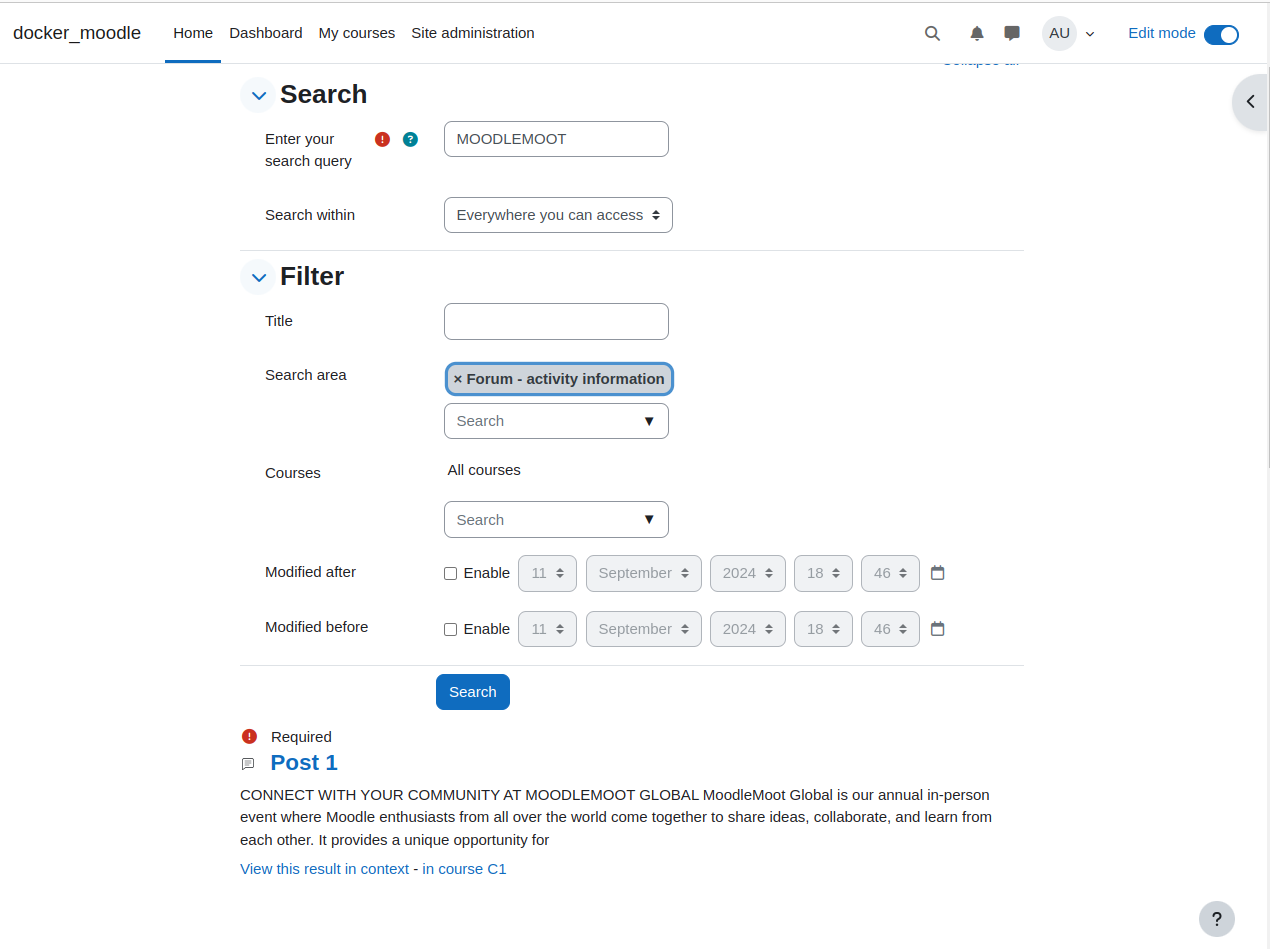The image size is (1270, 949).
Task: Click the Courses search input
Action: coord(556,519)
